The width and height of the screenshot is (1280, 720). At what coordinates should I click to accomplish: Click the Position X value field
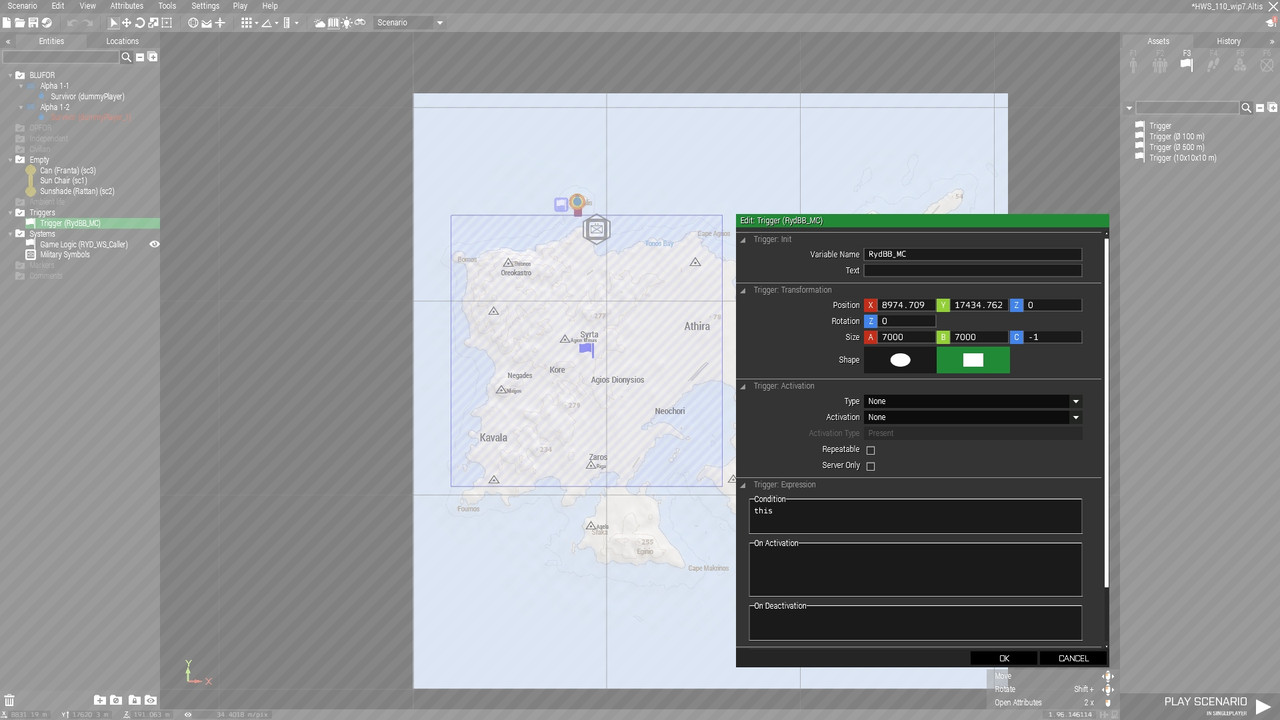(x=906, y=305)
